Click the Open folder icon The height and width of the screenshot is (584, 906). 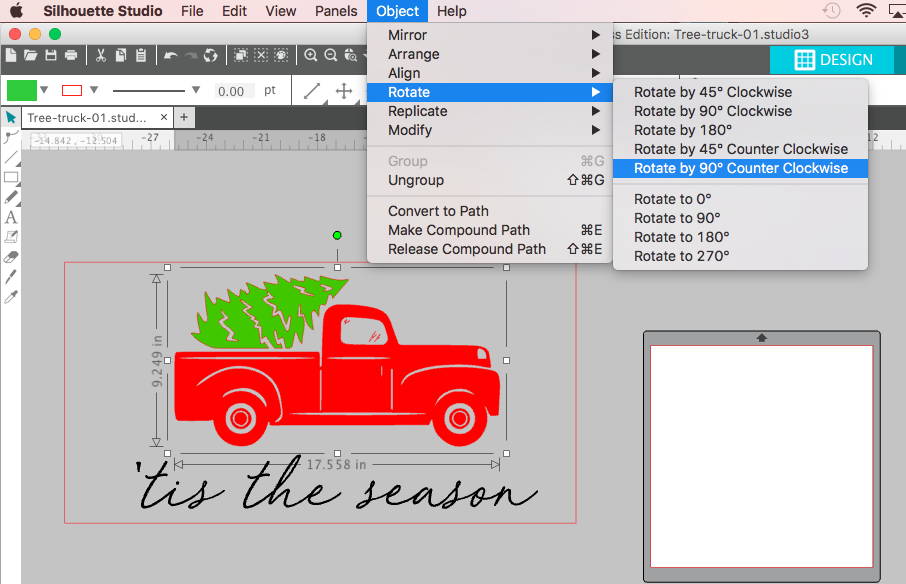pyautogui.click(x=31, y=55)
